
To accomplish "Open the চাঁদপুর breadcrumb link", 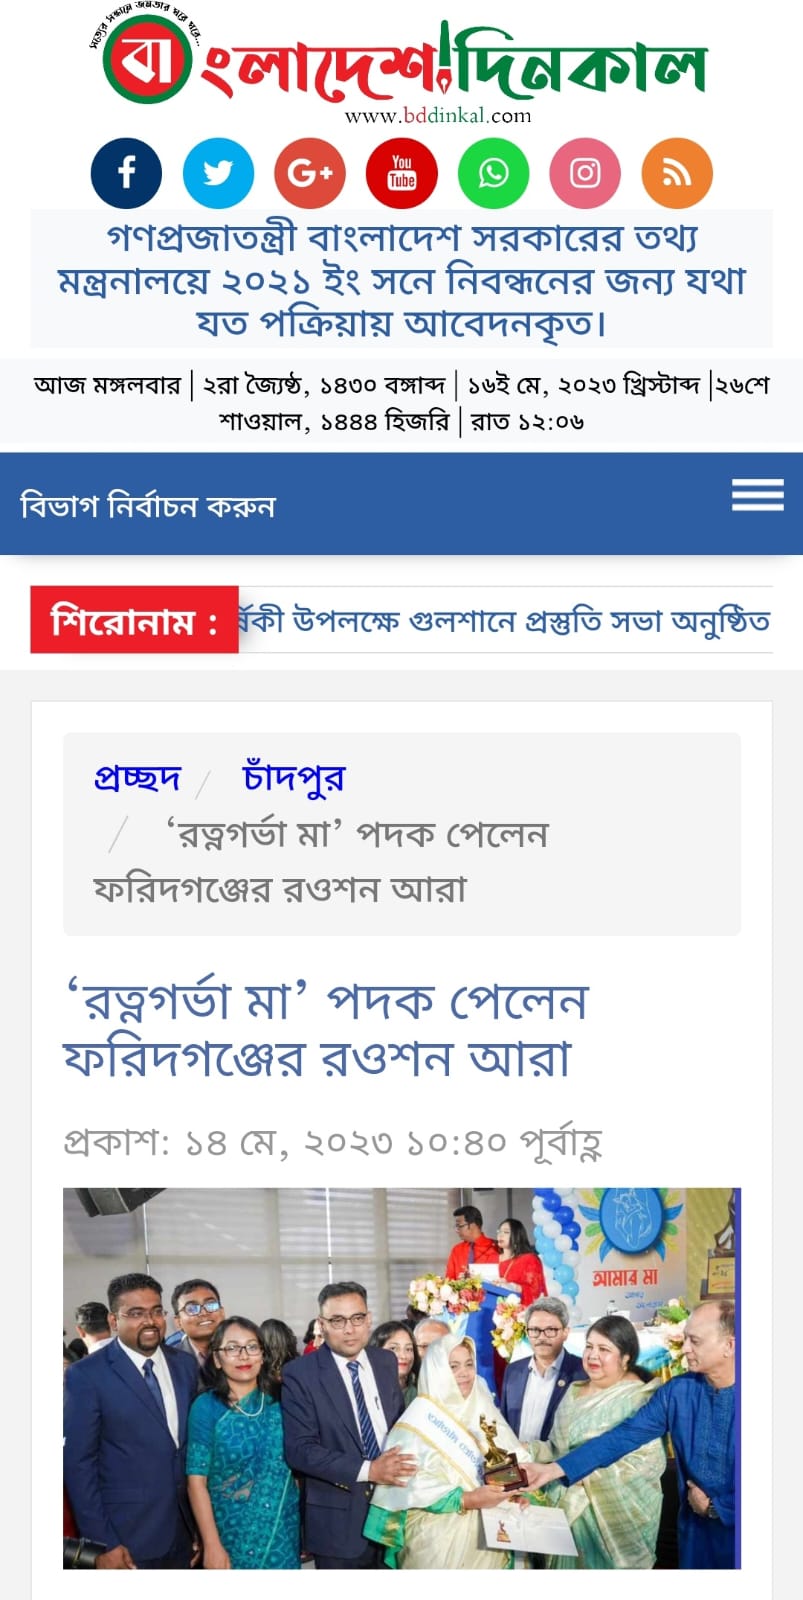I will pyautogui.click(x=294, y=777).
